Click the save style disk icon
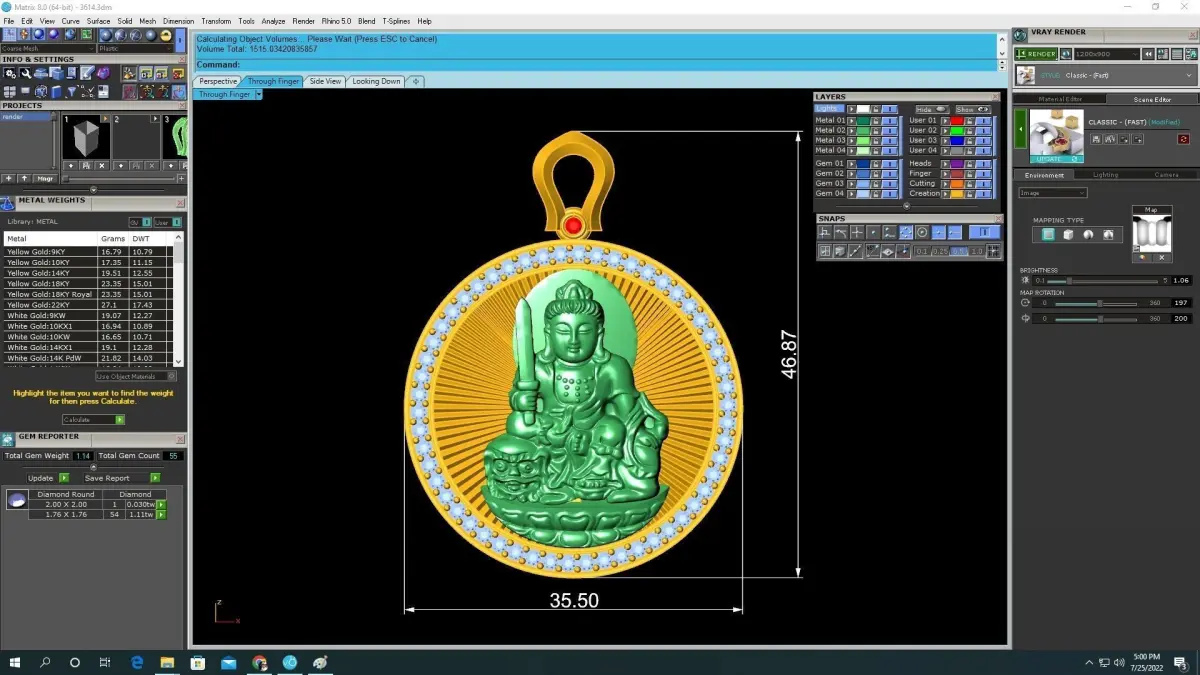Viewport: 1200px width, 675px height. pos(1096,139)
